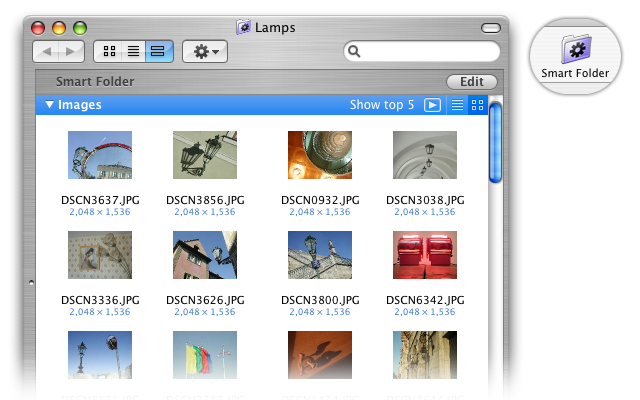Click the Smart Folder header label
640x400 pixels.
[95, 82]
